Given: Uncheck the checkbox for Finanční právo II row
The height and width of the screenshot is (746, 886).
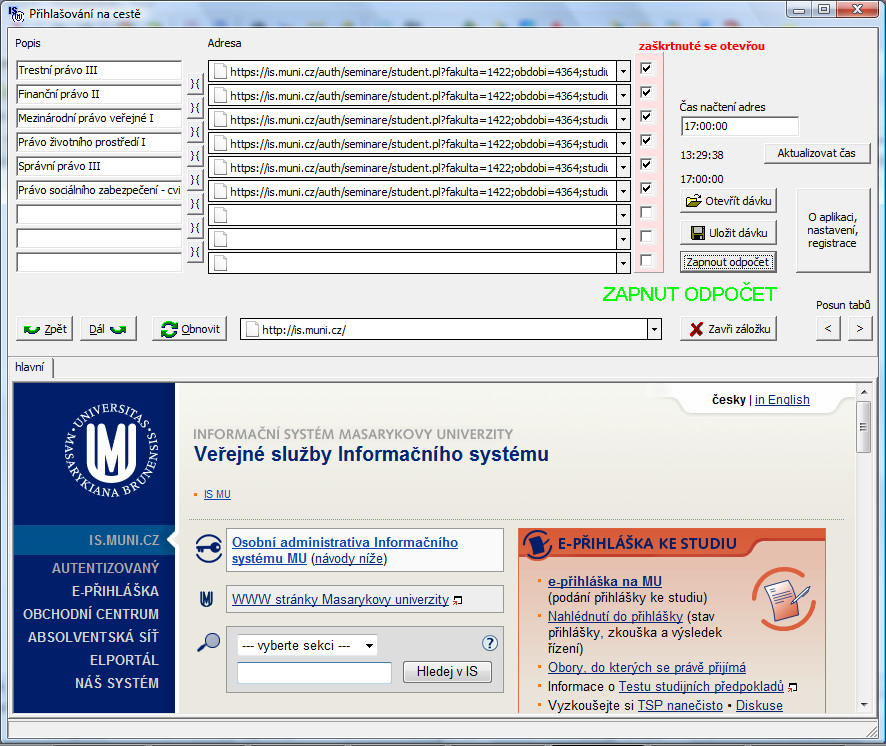Looking at the screenshot, I should (646, 92).
